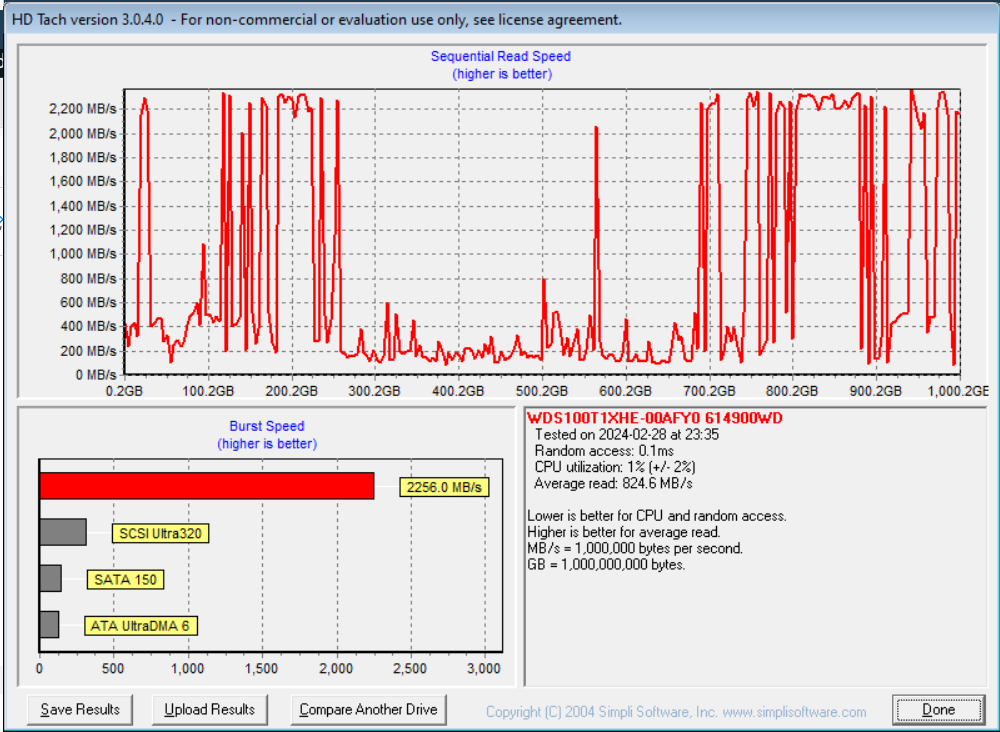
Task: Click the ATA UltraDMA 6 label
Action: [139, 626]
